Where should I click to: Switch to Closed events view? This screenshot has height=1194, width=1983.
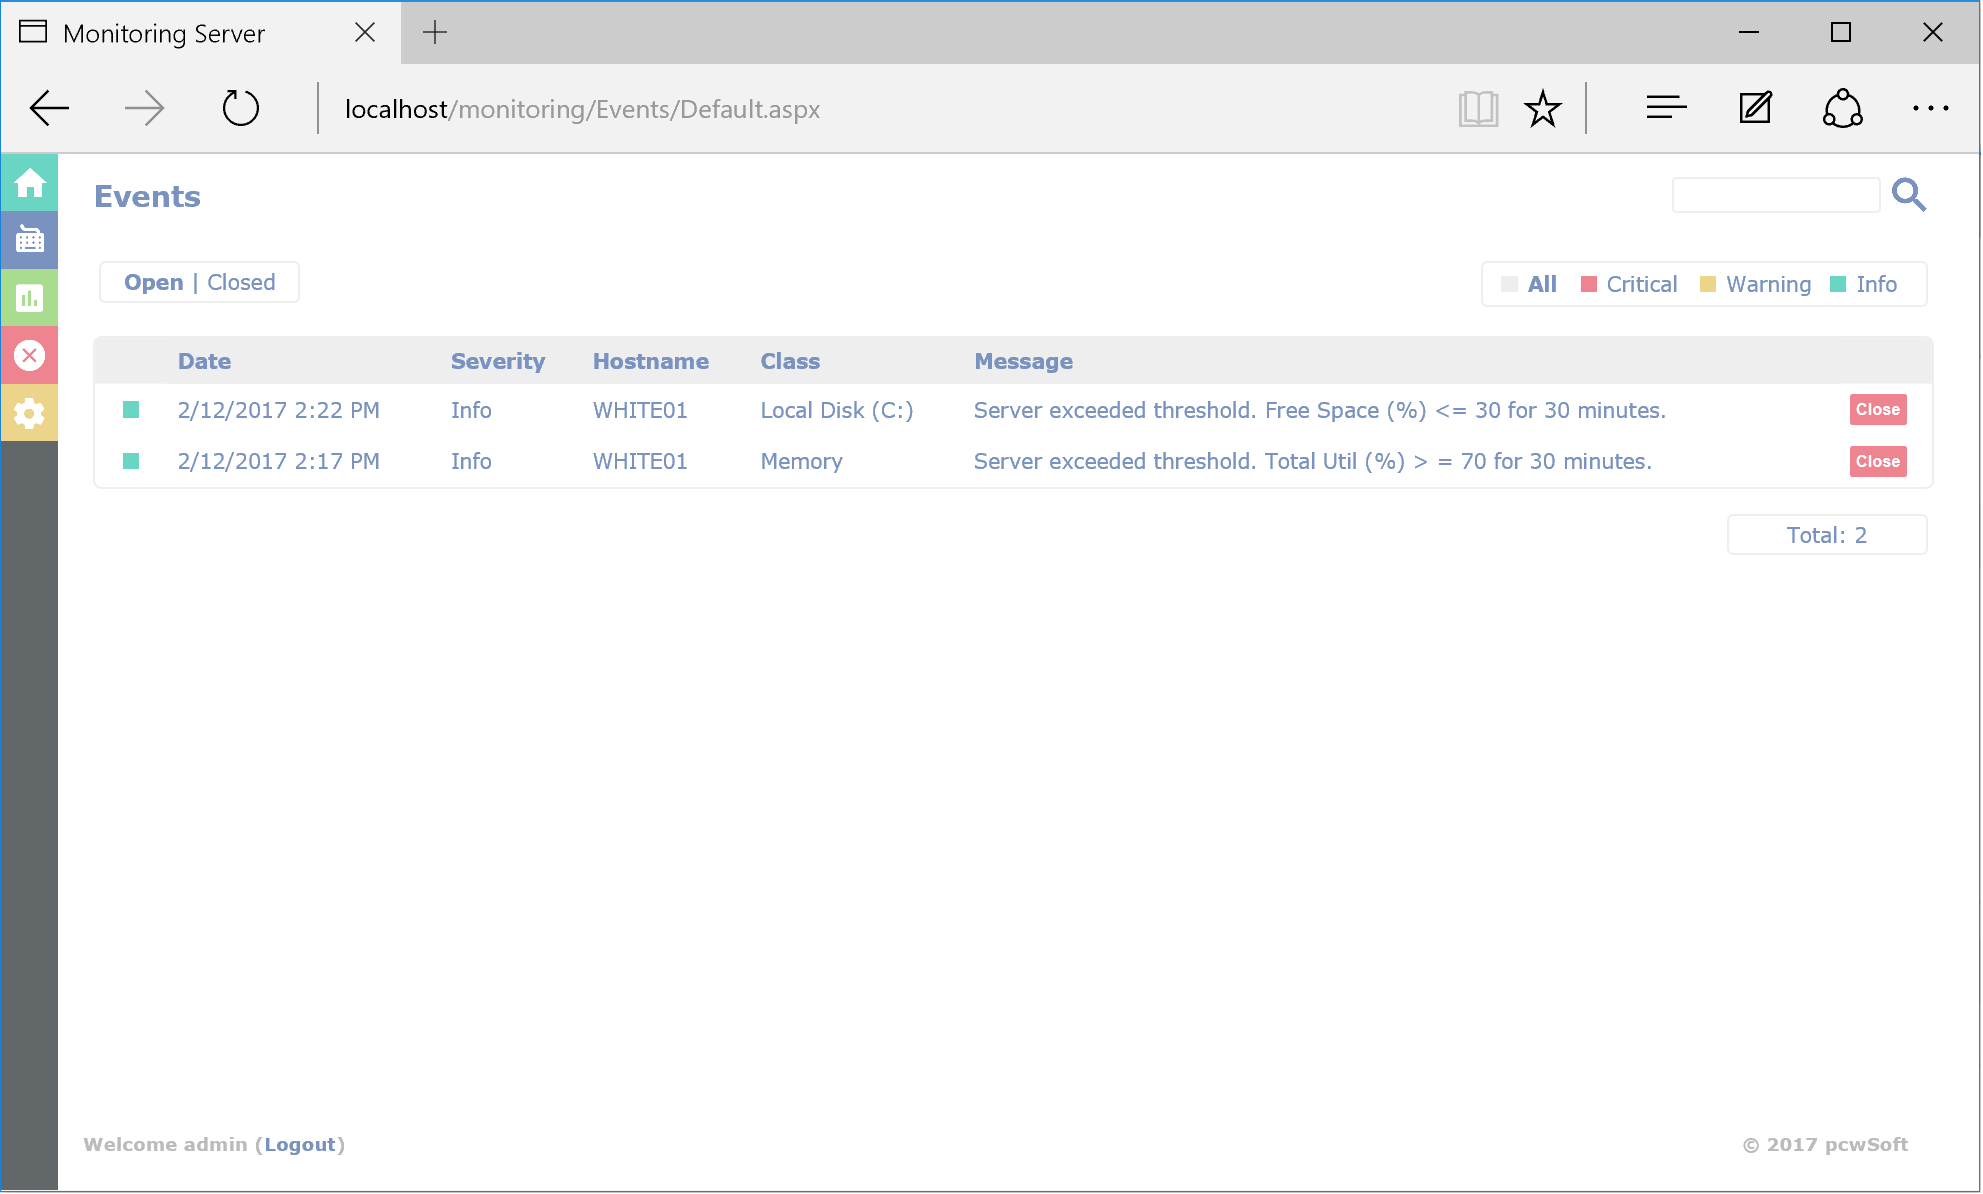pos(241,283)
